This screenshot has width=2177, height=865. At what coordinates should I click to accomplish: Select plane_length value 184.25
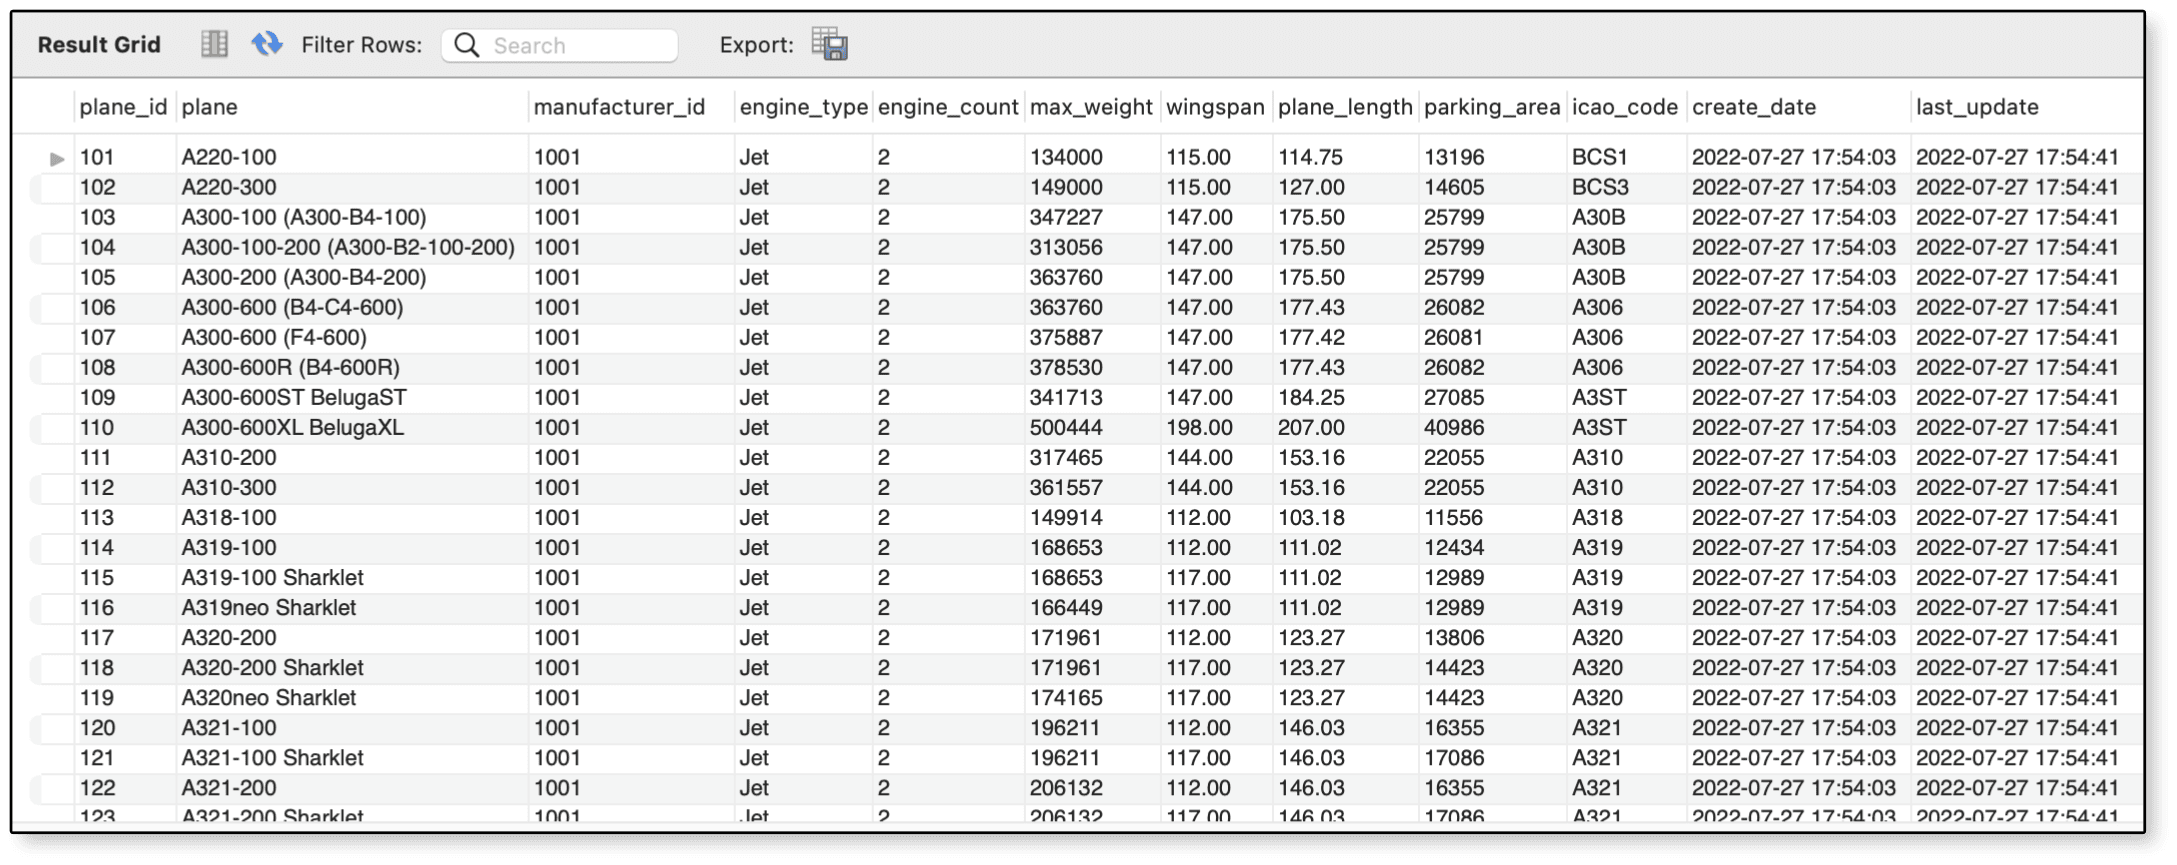[x=1311, y=397]
